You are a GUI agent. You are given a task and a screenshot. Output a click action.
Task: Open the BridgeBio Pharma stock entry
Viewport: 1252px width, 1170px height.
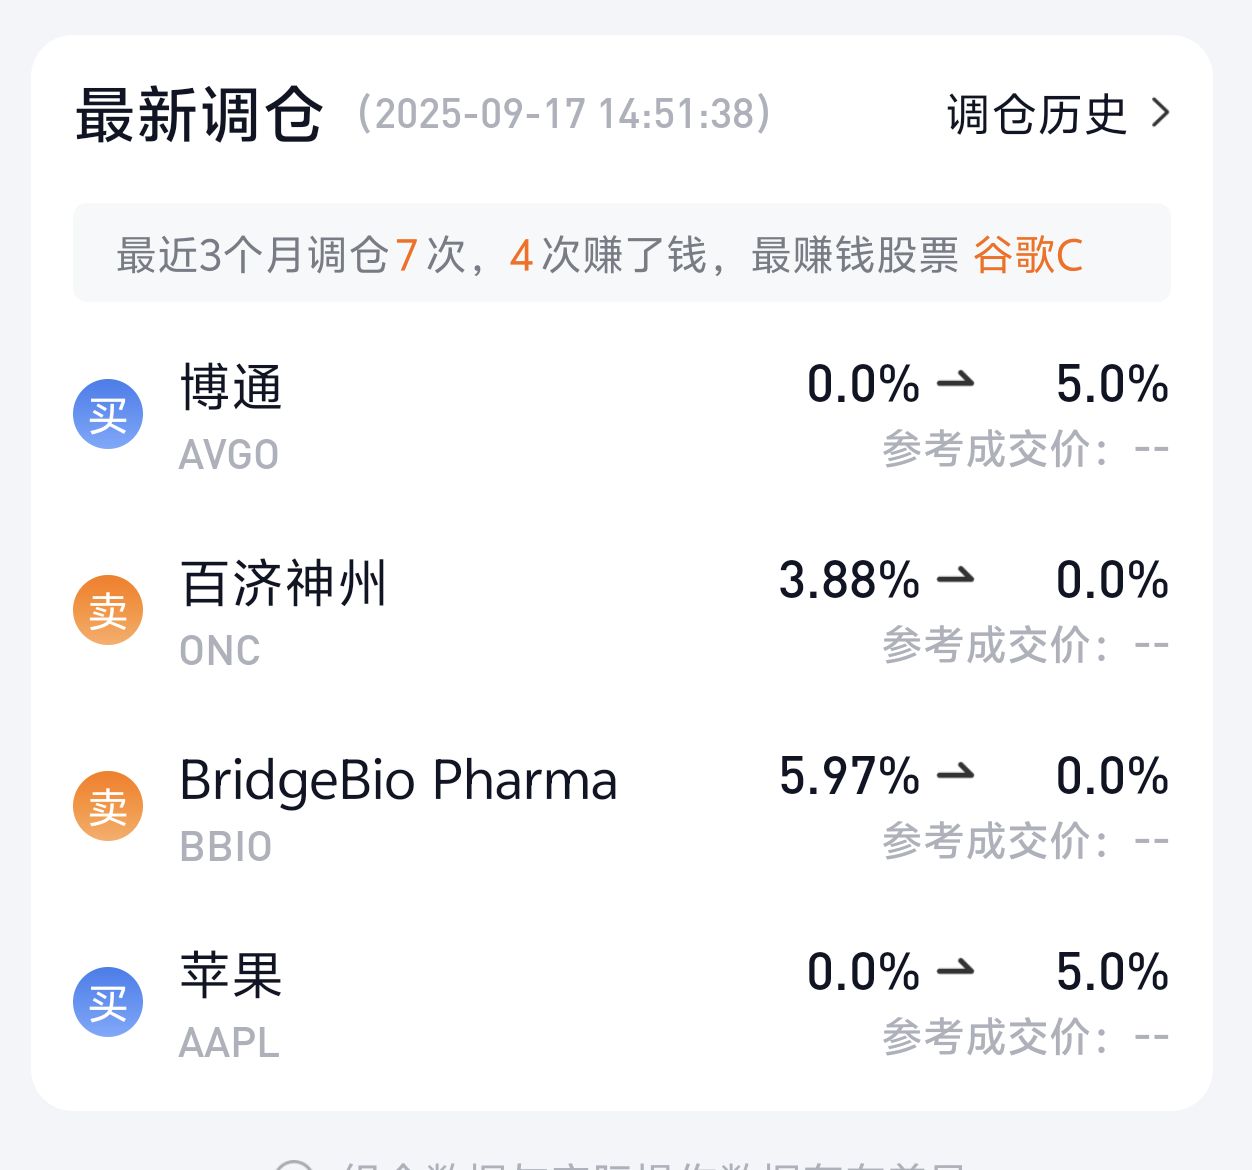(x=398, y=780)
